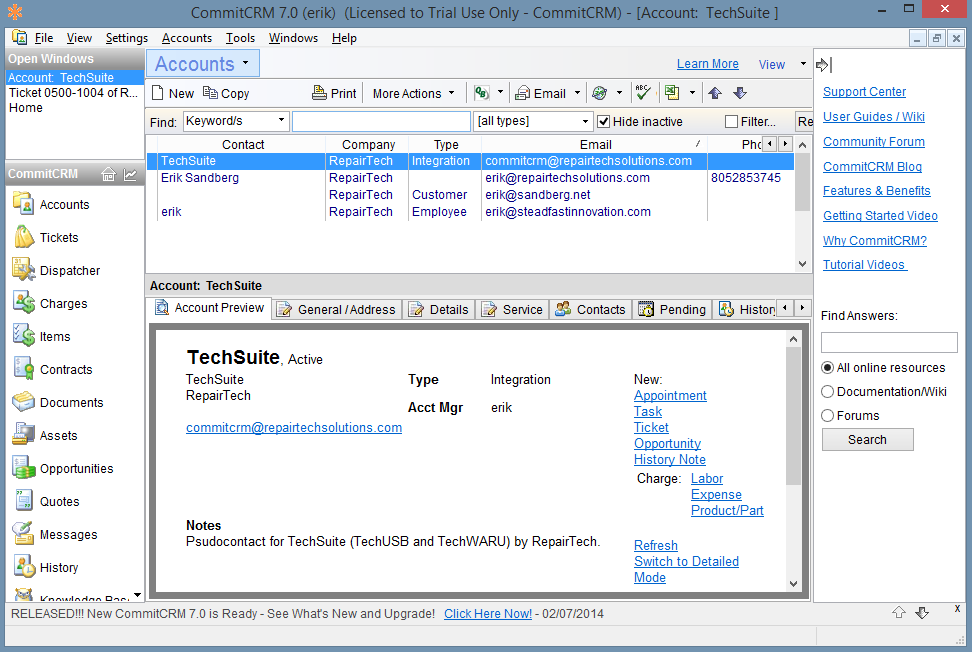
Task: Click the home icon in CommitCRM header
Action: 108,174
